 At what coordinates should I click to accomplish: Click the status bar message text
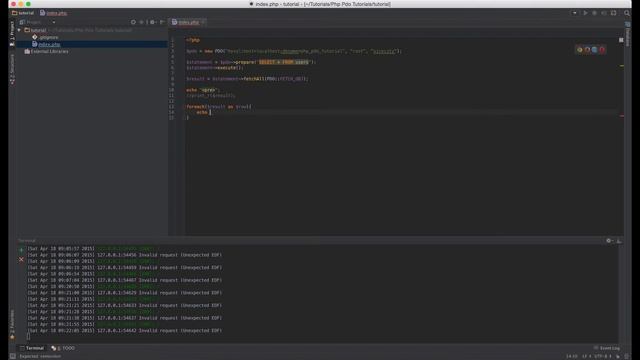tap(40, 356)
